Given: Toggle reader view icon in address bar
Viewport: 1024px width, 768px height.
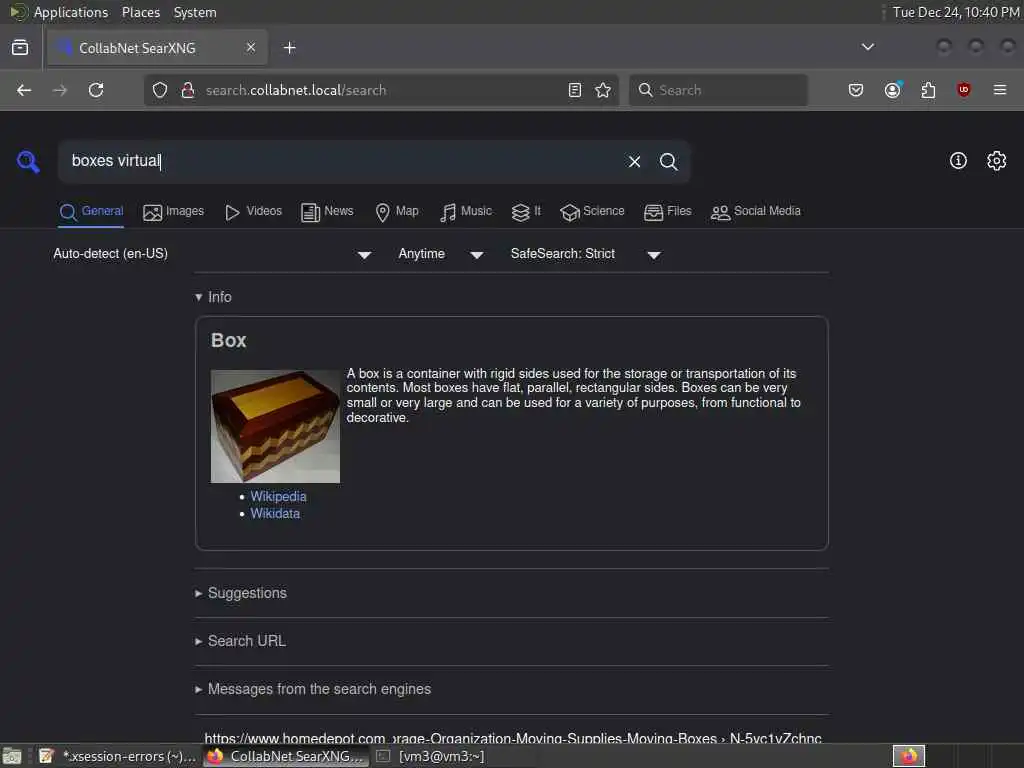Looking at the screenshot, I should click(575, 90).
